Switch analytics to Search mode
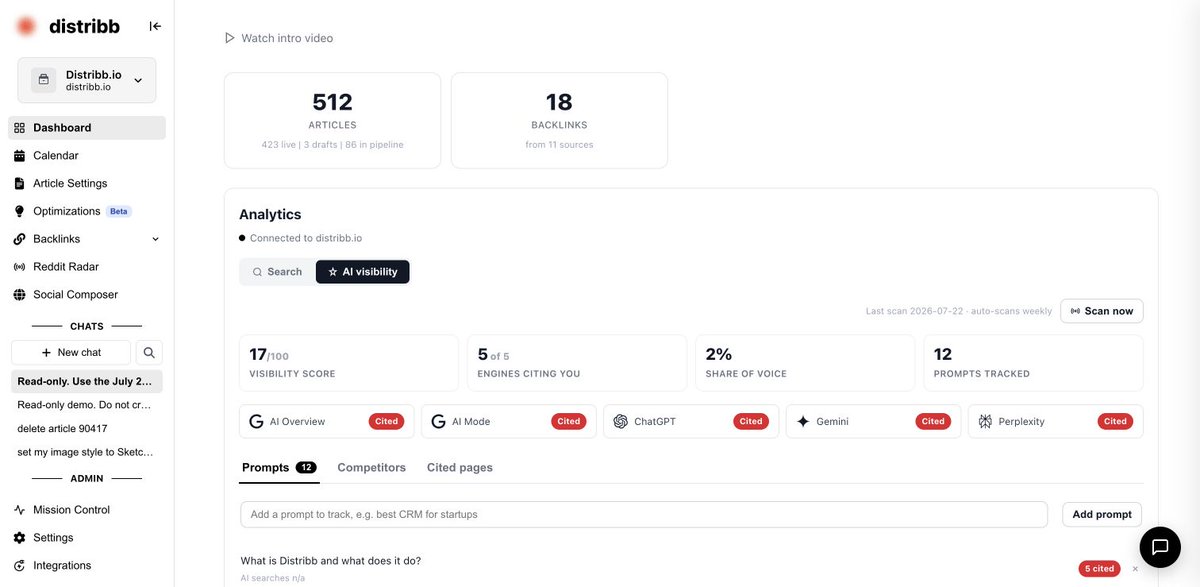Viewport: 1200px width, 587px height. [x=277, y=272]
